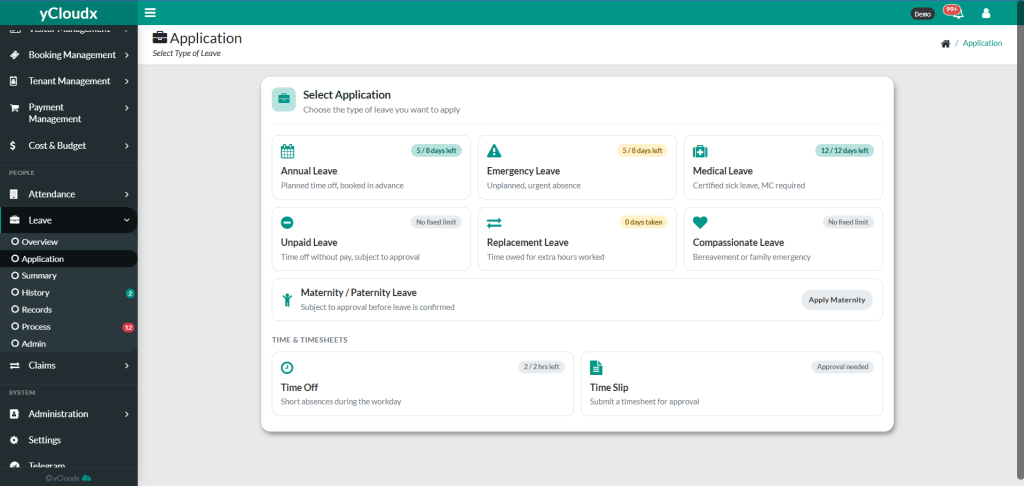Click the Replacement Leave exchange arrows icon
The width and height of the screenshot is (1024, 486).
click(494, 223)
